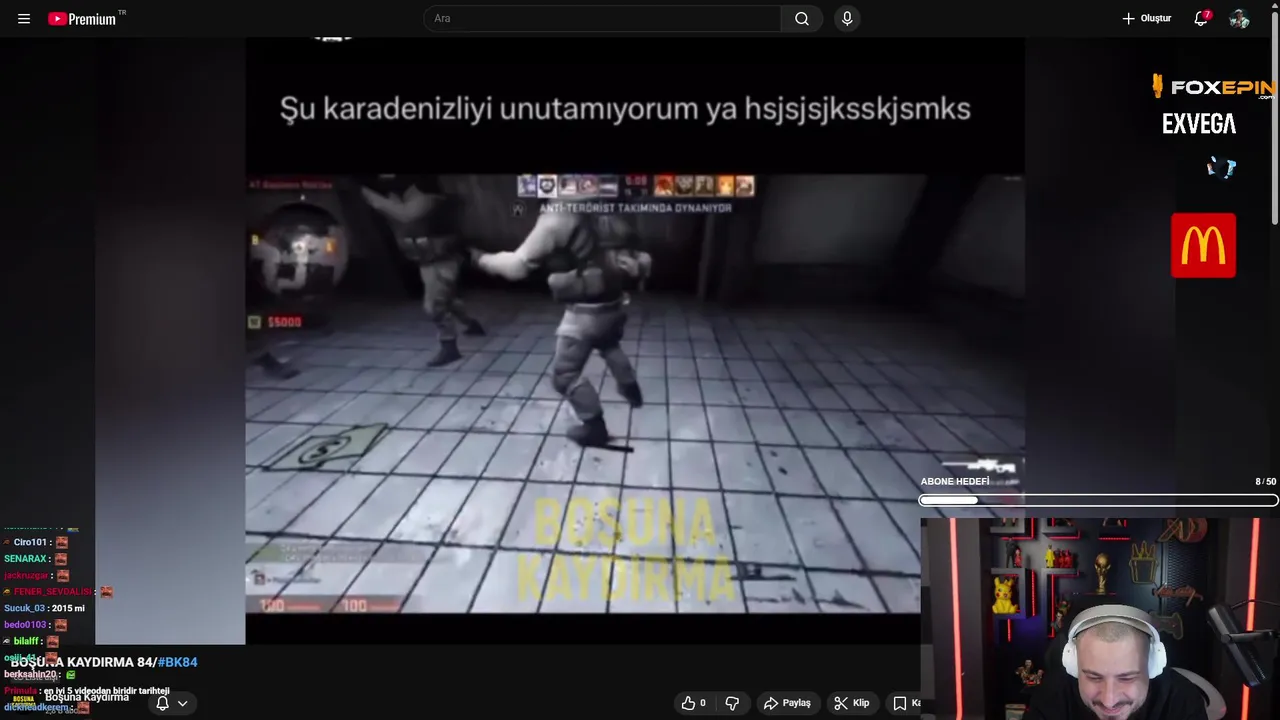
Task: Click the streamer webcam overlay
Action: 1100,618
